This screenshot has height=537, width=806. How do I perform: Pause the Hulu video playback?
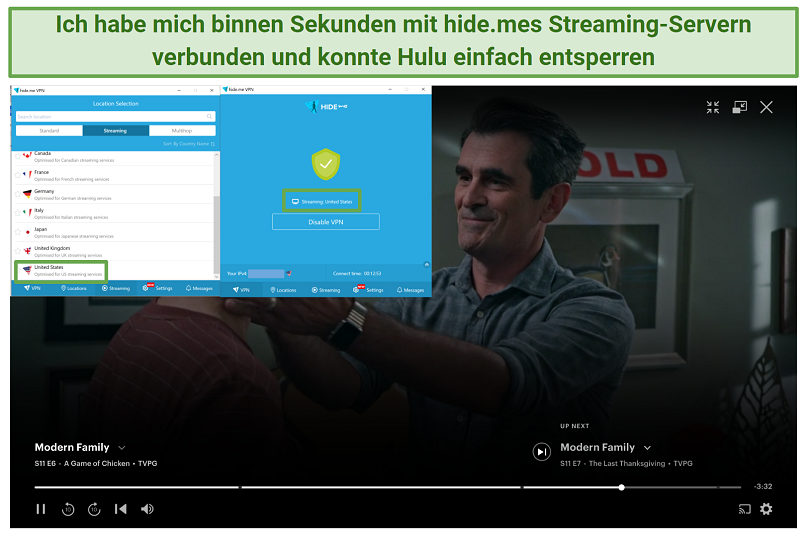point(41,509)
